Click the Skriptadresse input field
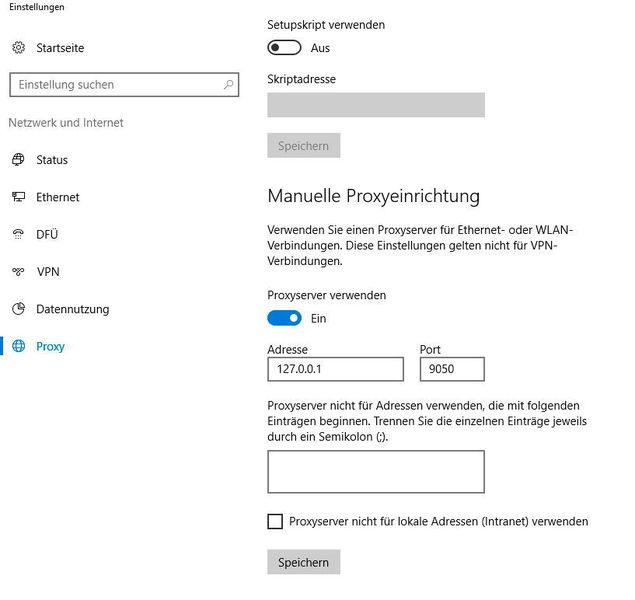 click(376, 105)
